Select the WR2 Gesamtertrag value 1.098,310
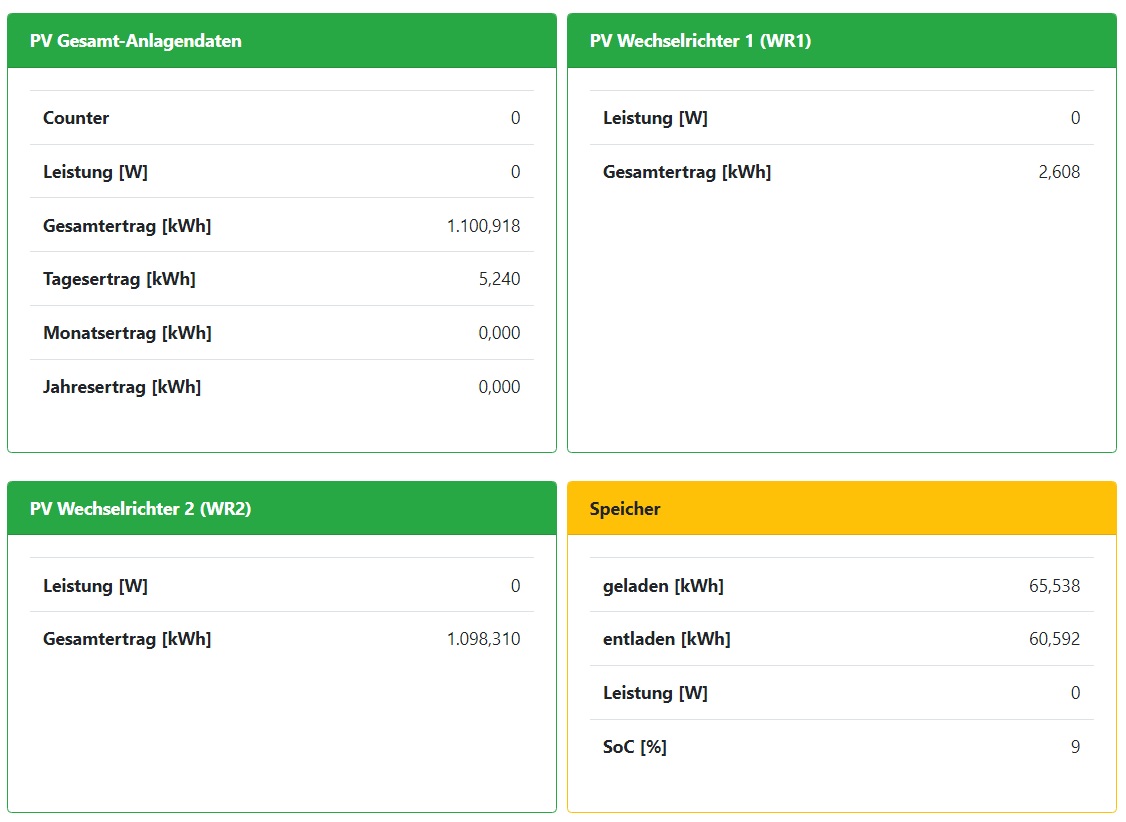 (483, 639)
